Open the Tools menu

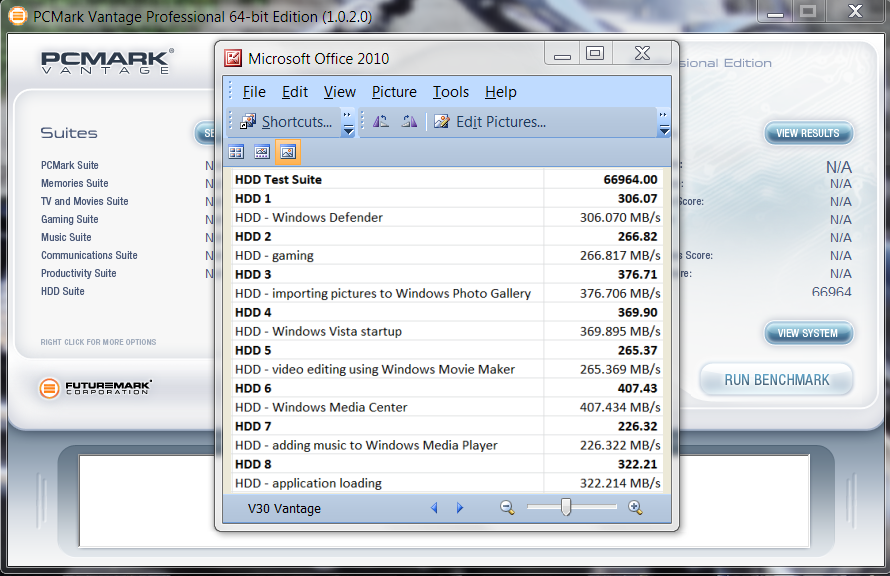click(451, 92)
